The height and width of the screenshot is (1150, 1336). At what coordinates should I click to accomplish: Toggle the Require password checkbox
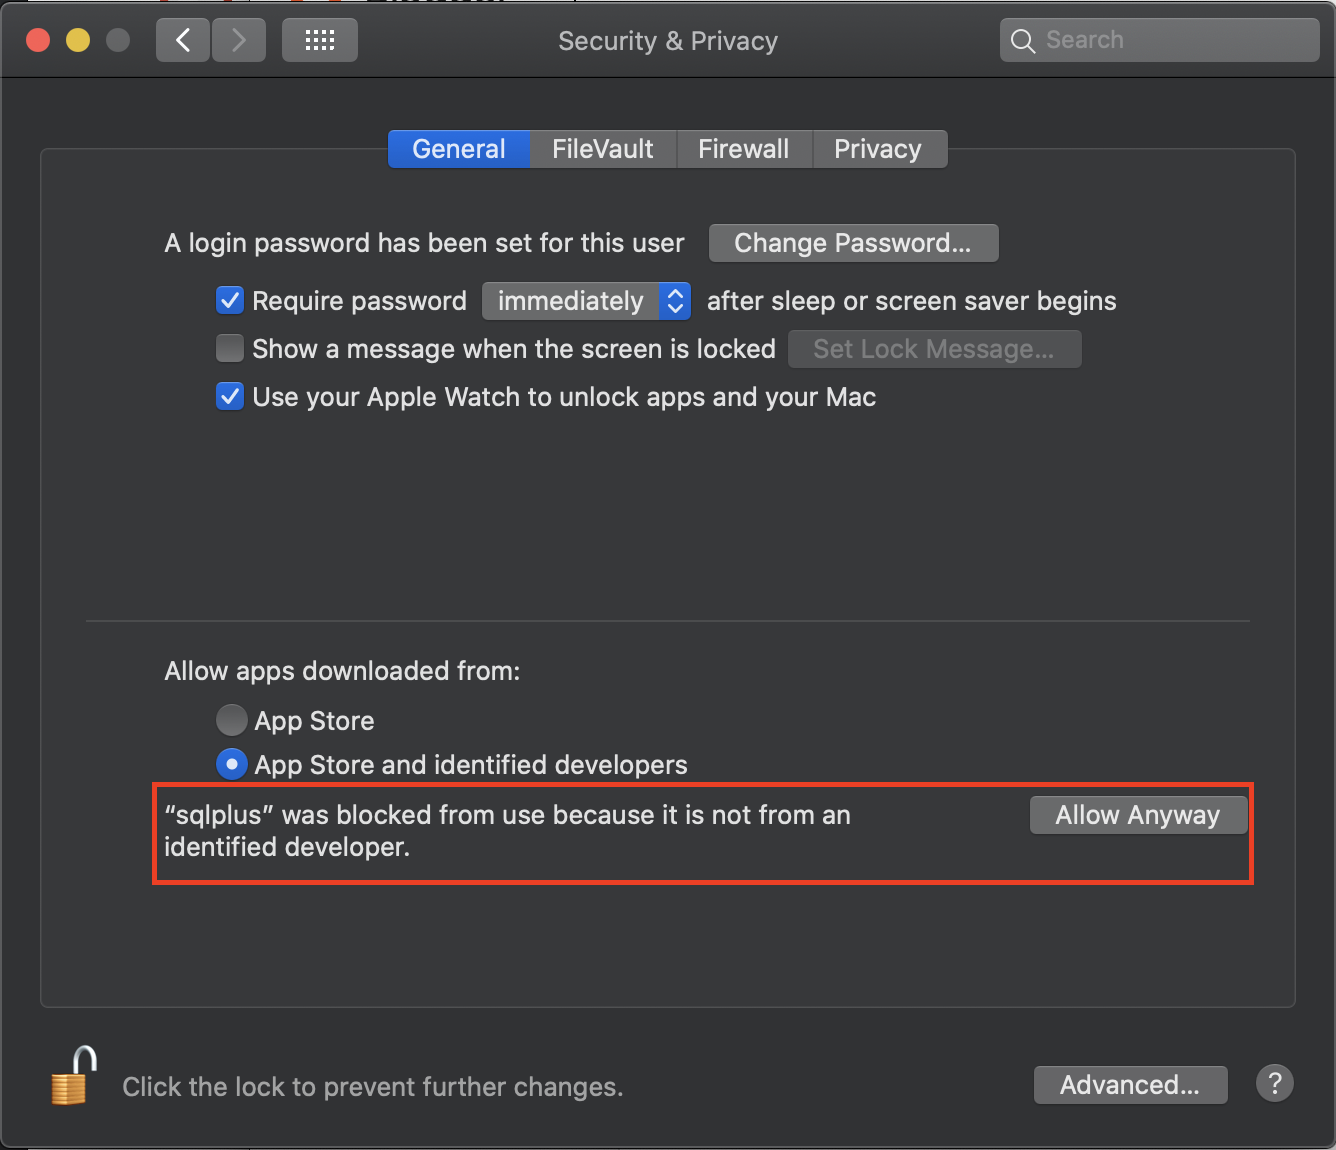tap(230, 300)
